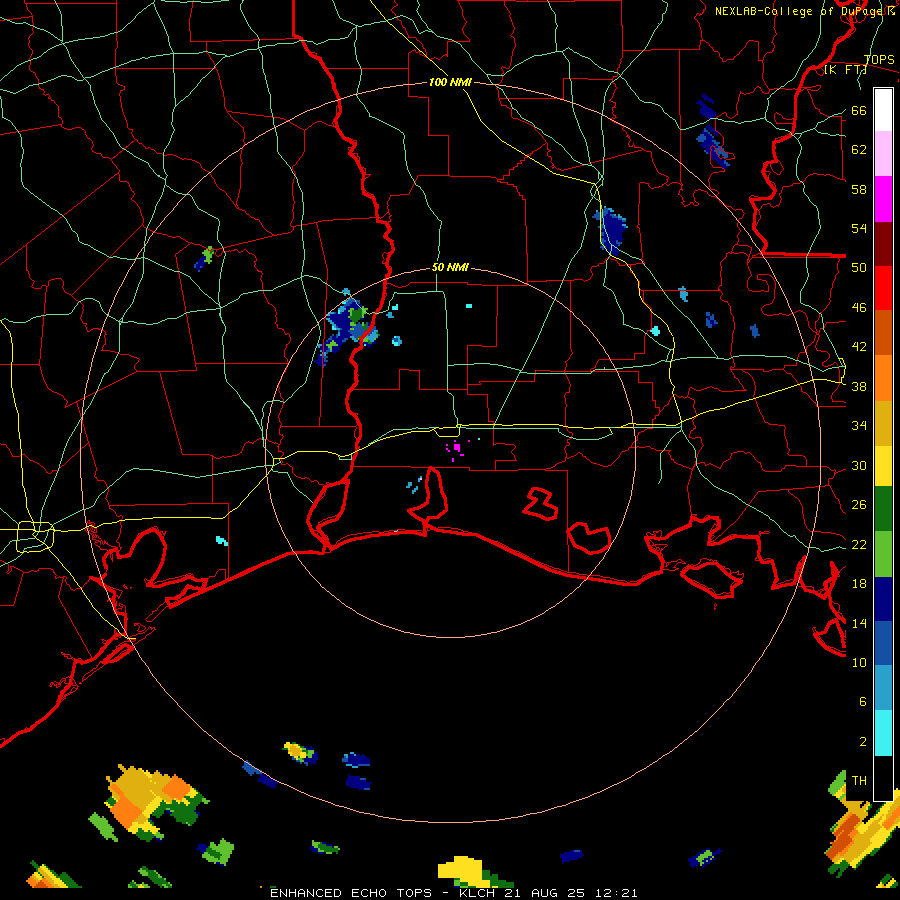Click the 'TH' legend label
The width and height of the screenshot is (900, 900).
click(859, 780)
